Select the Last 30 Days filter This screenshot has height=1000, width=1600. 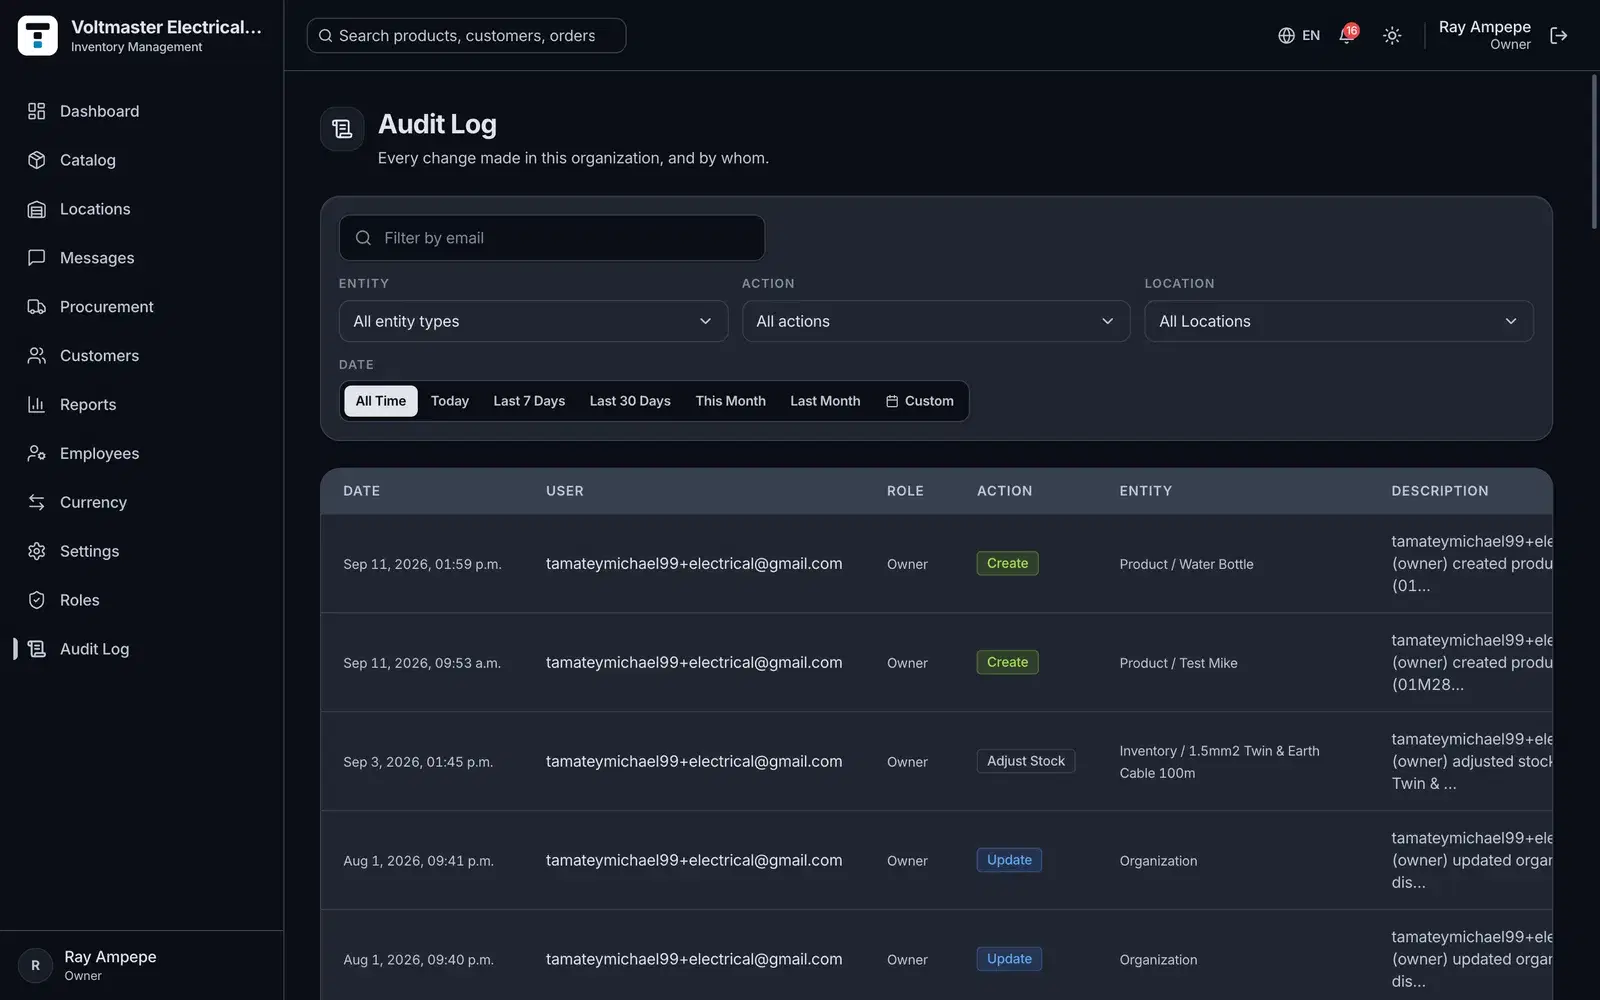coord(630,401)
